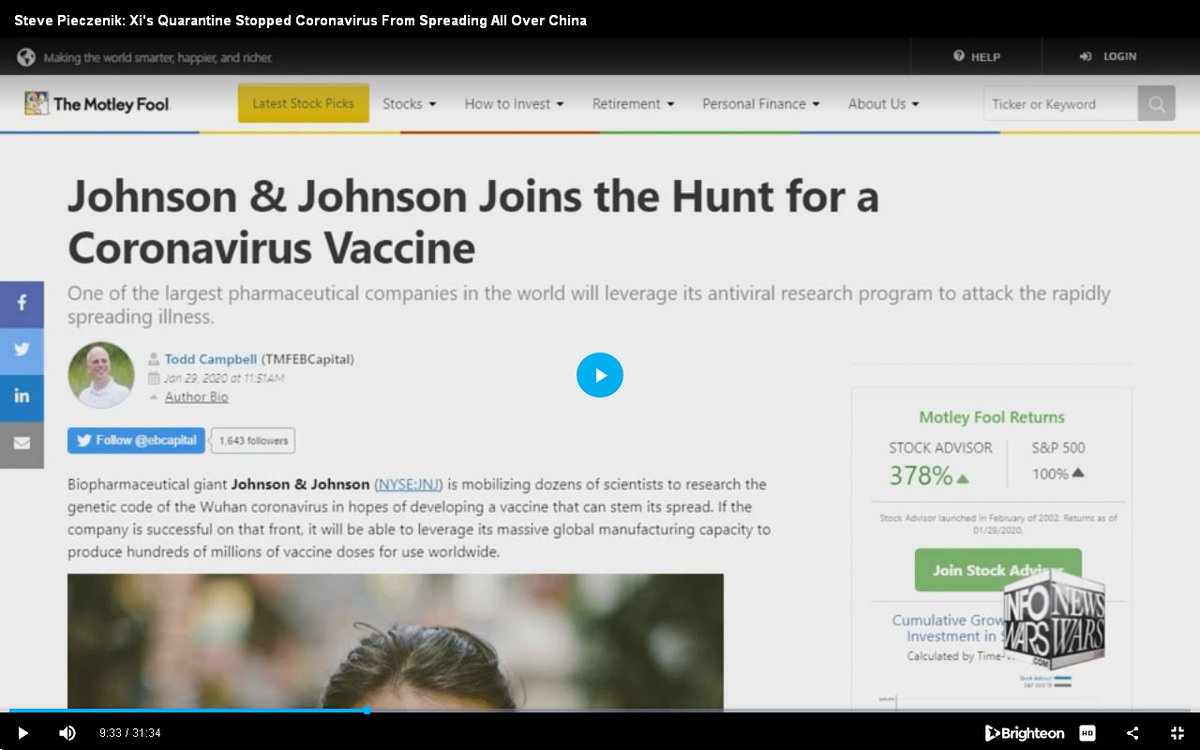Image resolution: width=1200 pixels, height=750 pixels.
Task: Open the Author Bio link
Action: click(x=196, y=397)
